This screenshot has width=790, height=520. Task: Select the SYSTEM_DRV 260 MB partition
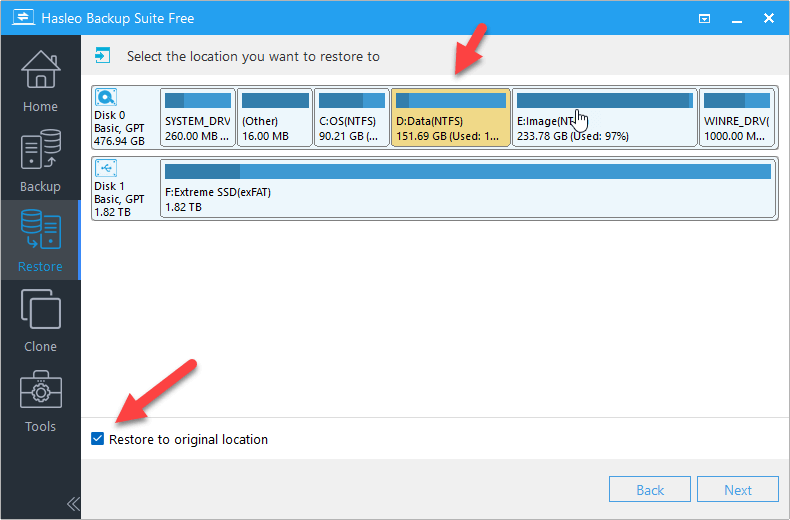(x=198, y=118)
